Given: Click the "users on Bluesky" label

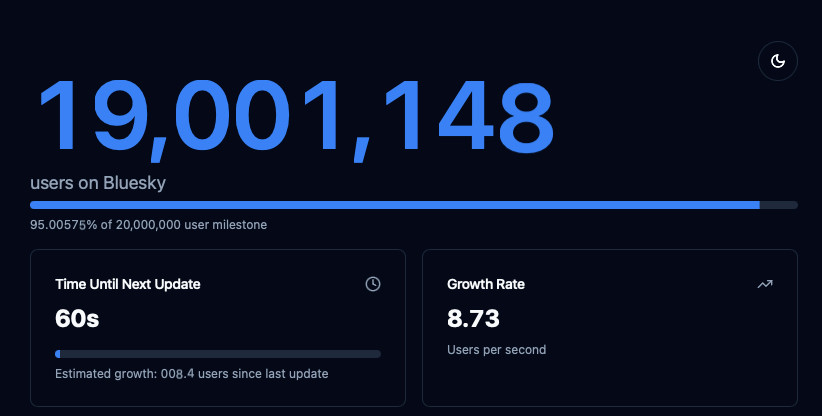Looking at the screenshot, I should pos(98,183).
